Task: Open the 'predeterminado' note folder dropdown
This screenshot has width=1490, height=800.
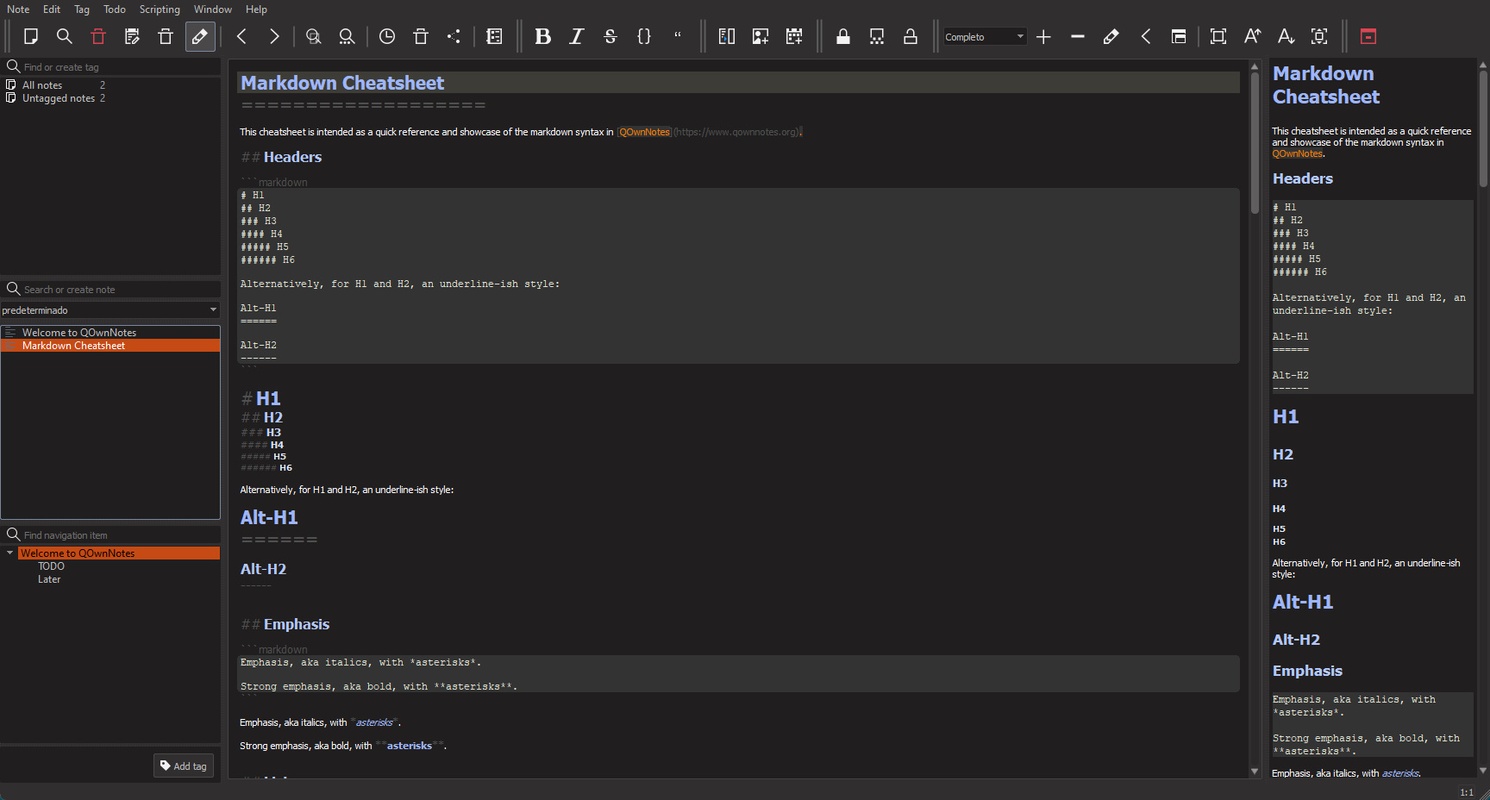Action: 110,310
